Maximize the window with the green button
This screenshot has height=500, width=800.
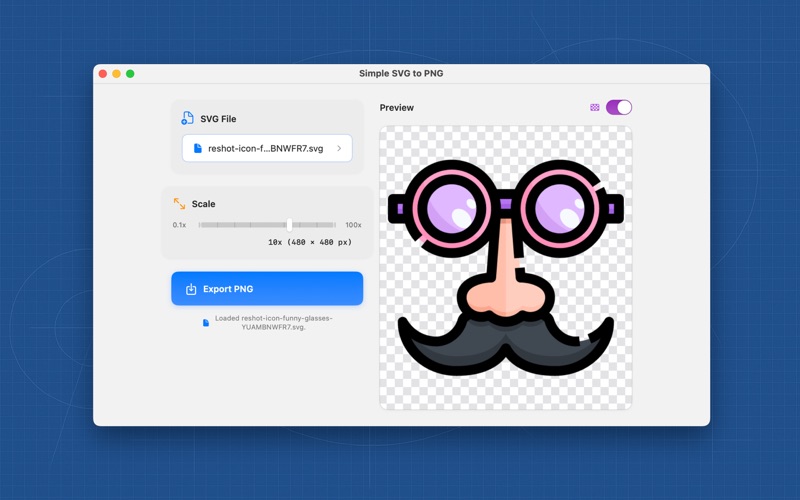click(x=130, y=74)
